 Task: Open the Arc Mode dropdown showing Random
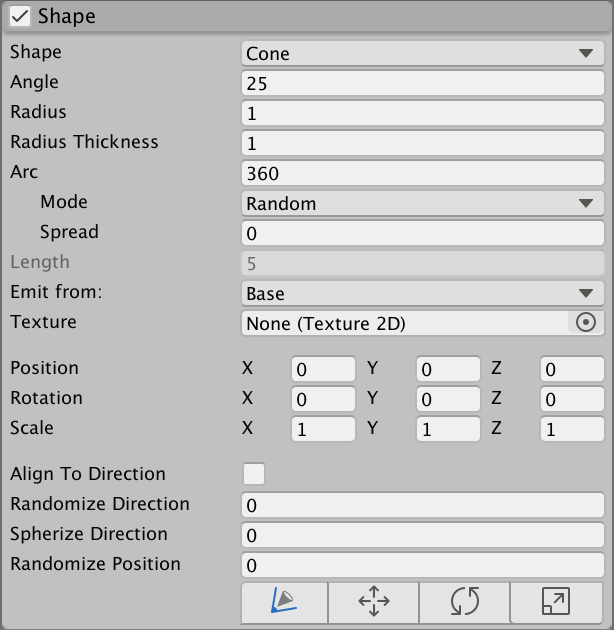pyautogui.click(x=422, y=203)
